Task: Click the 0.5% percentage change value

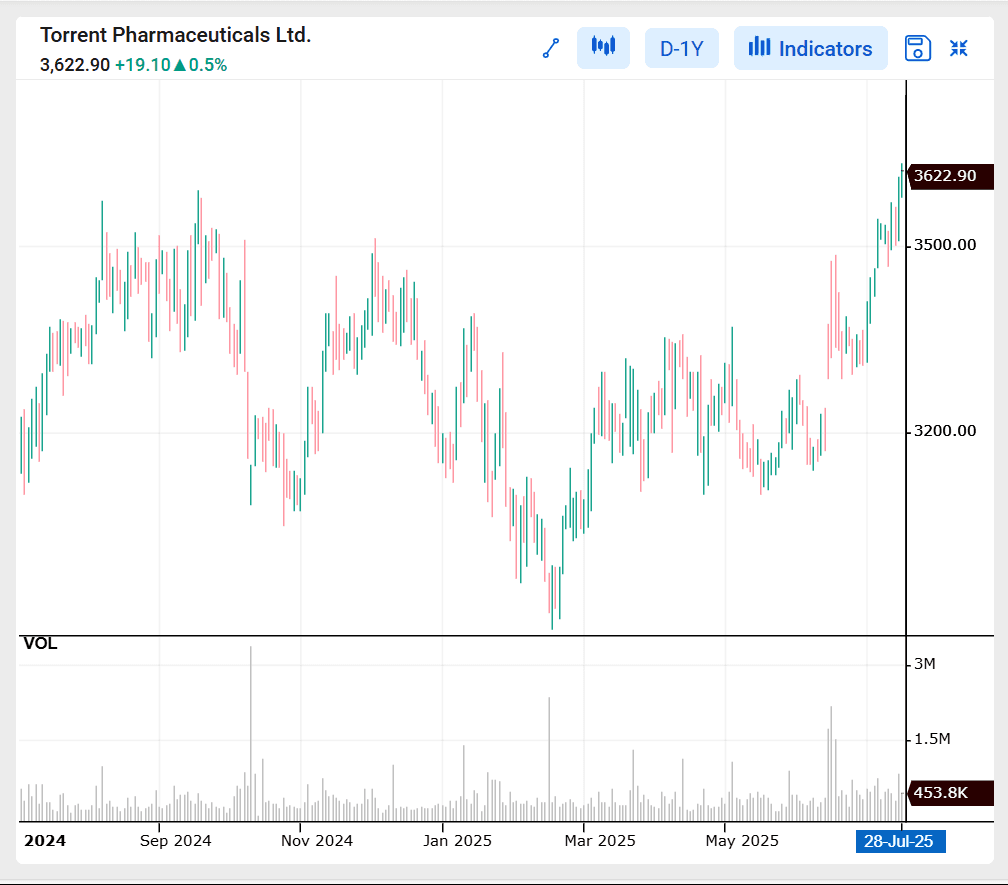Action: 208,65
